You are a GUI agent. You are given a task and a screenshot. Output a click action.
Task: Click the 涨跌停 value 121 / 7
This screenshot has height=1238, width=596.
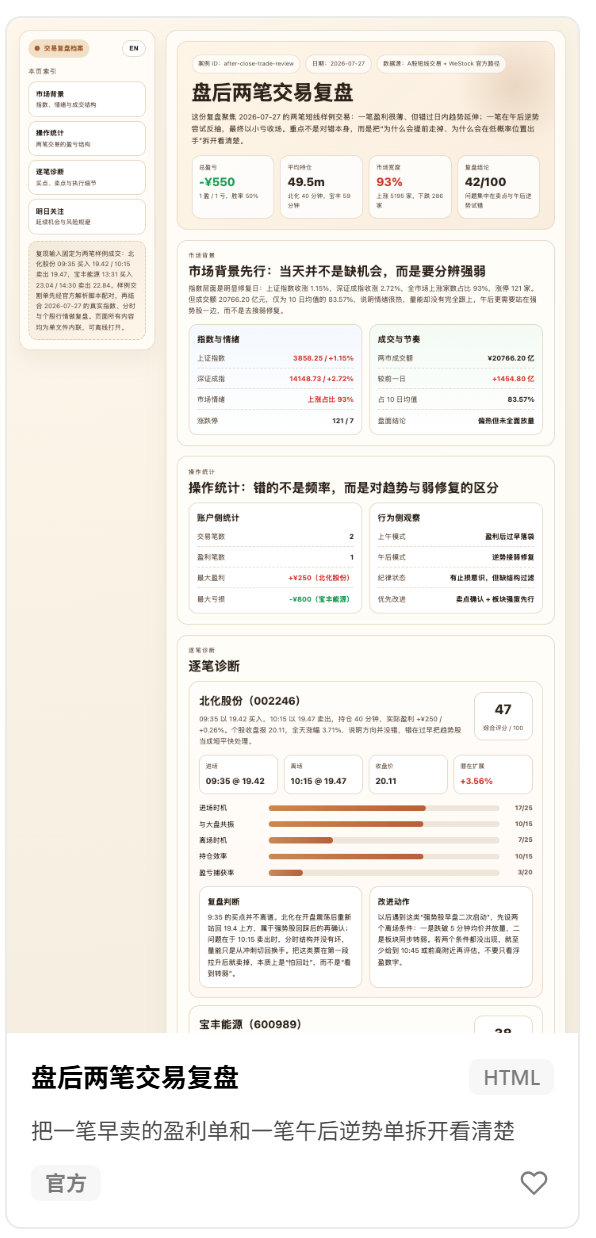tap(343, 420)
